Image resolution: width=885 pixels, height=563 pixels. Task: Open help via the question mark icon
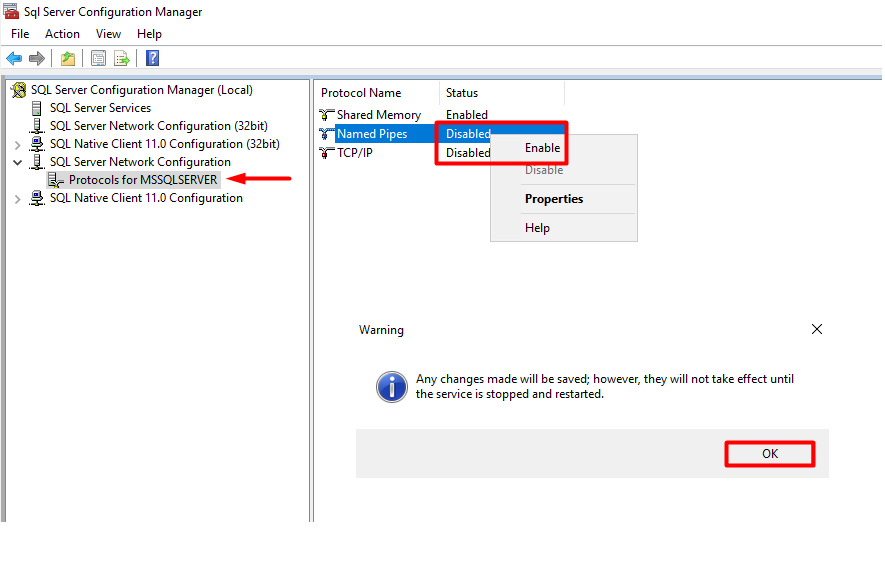[x=152, y=58]
